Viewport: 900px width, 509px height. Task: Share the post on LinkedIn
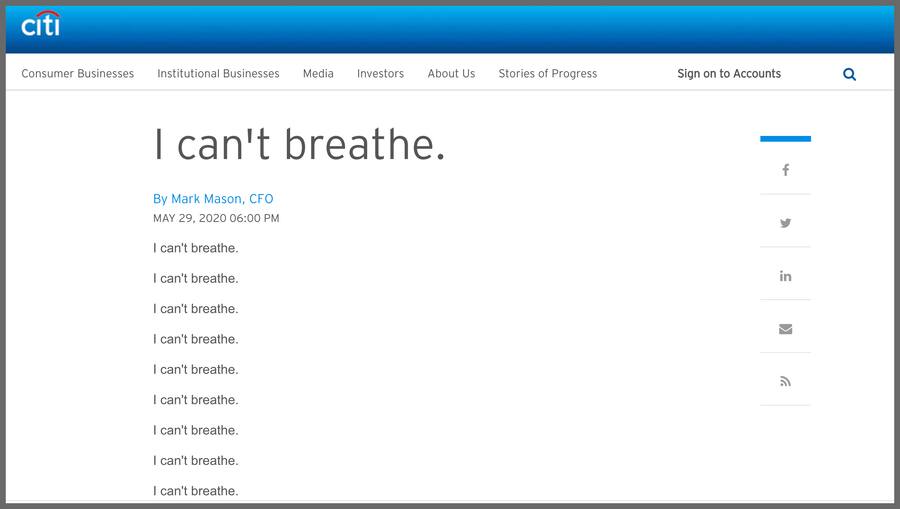point(785,276)
